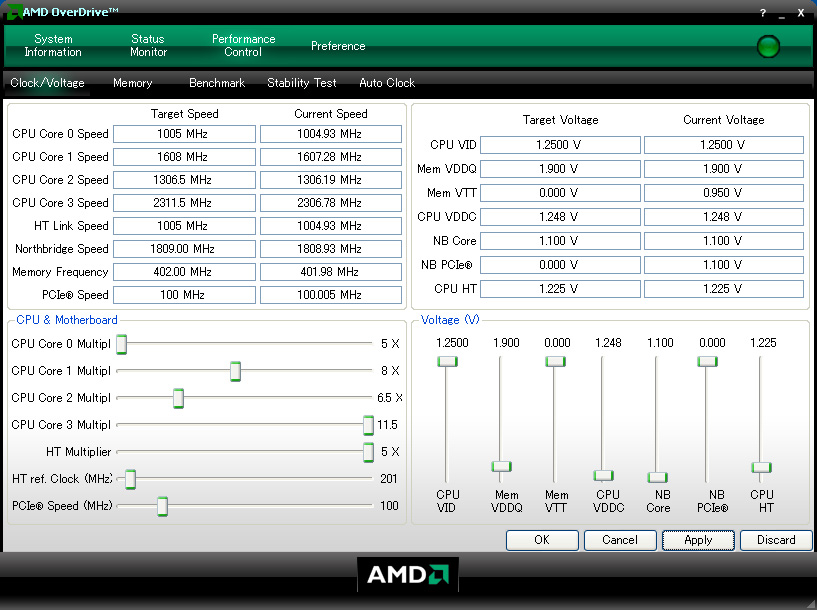Click NB PCIe current voltage 1.100 V

(x=724, y=265)
